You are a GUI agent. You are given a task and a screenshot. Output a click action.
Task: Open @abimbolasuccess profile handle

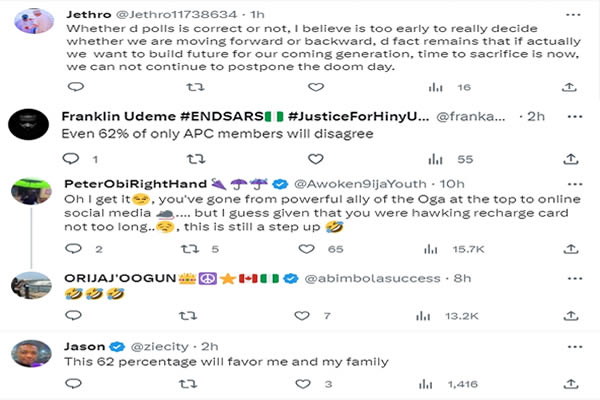tap(372, 278)
